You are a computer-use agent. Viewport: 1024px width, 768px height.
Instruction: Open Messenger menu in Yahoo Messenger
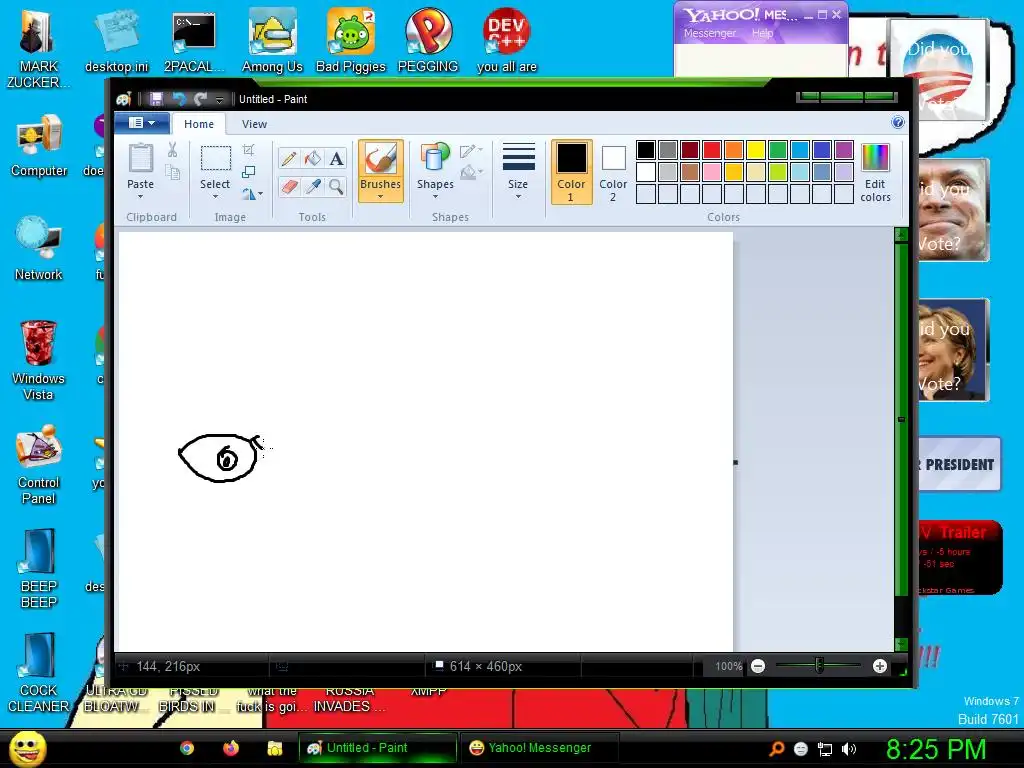tap(709, 33)
